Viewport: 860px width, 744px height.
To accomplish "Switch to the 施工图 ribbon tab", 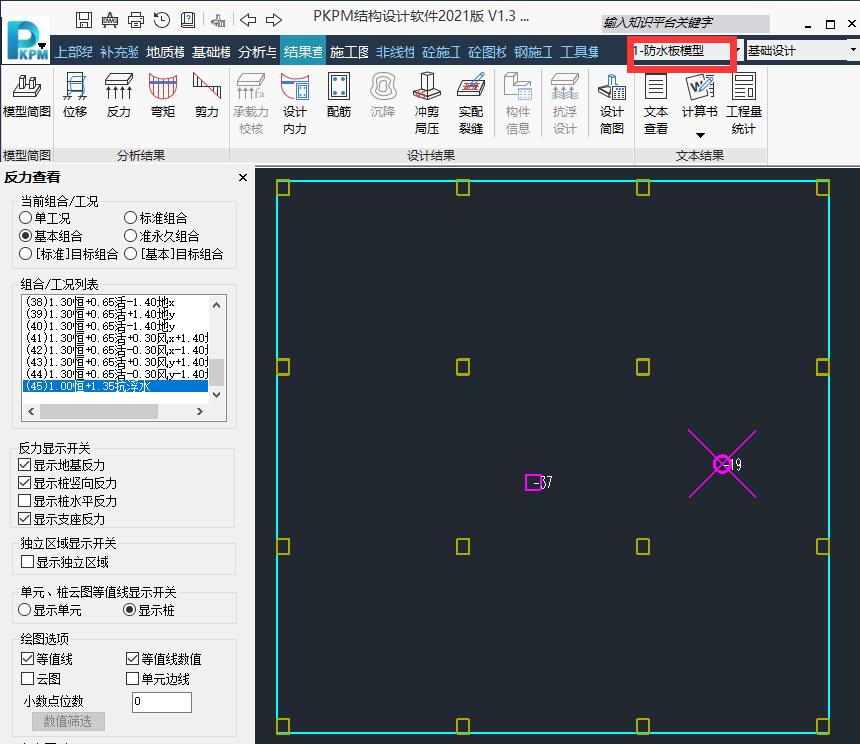I will [349, 52].
